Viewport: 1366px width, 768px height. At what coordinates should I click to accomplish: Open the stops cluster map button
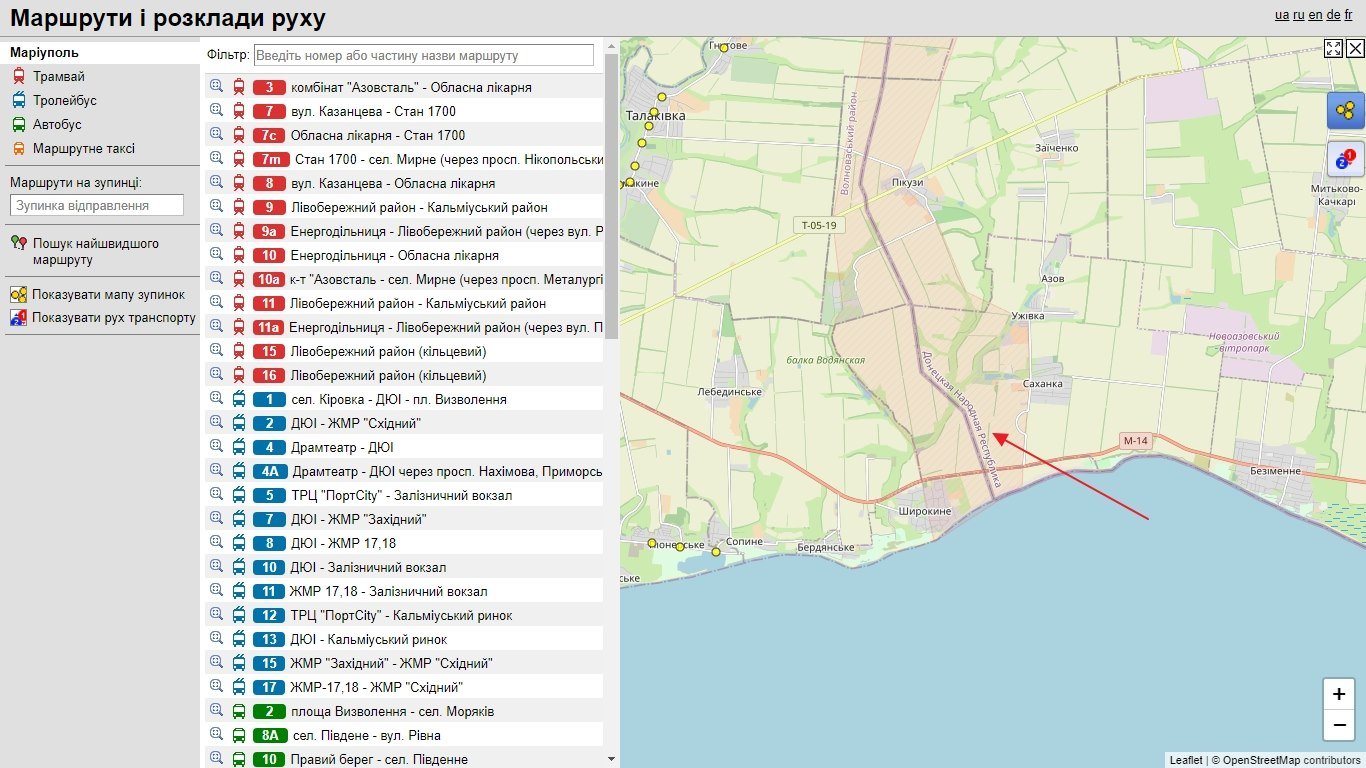(x=1345, y=110)
